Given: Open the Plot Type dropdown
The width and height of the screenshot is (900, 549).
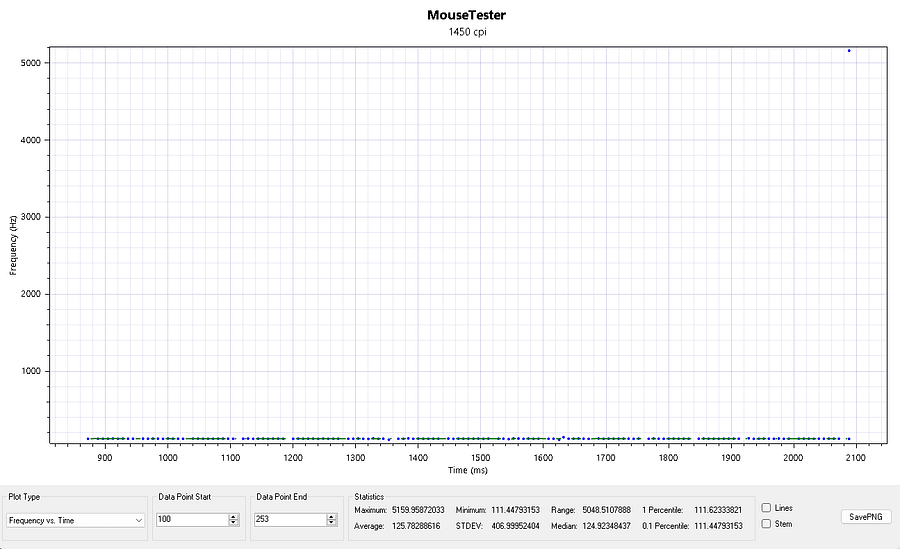Looking at the screenshot, I should point(75,520).
